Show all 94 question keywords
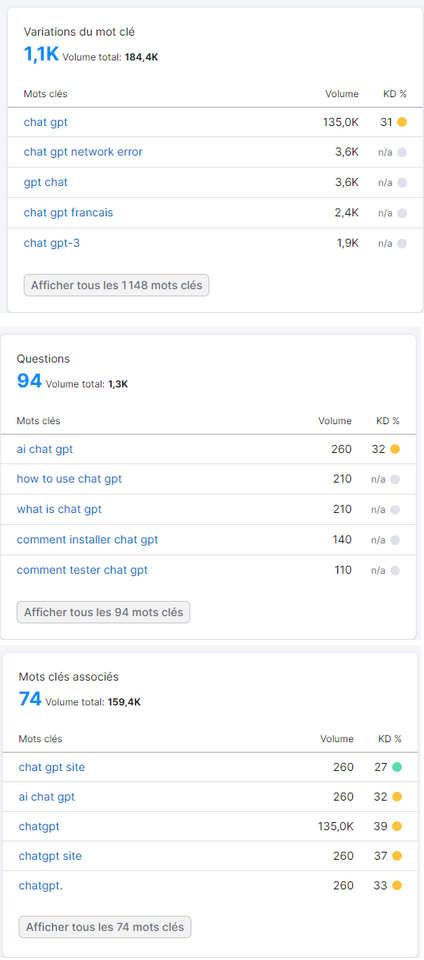The width and height of the screenshot is (424, 960). [x=103, y=612]
